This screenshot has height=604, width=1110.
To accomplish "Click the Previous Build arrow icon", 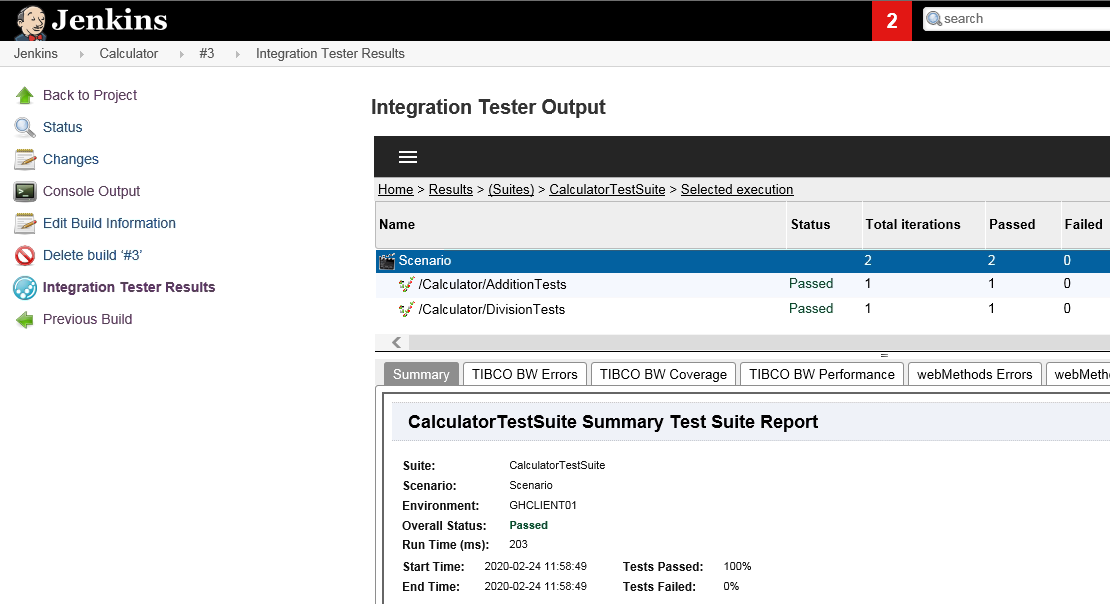I will pos(25,320).
